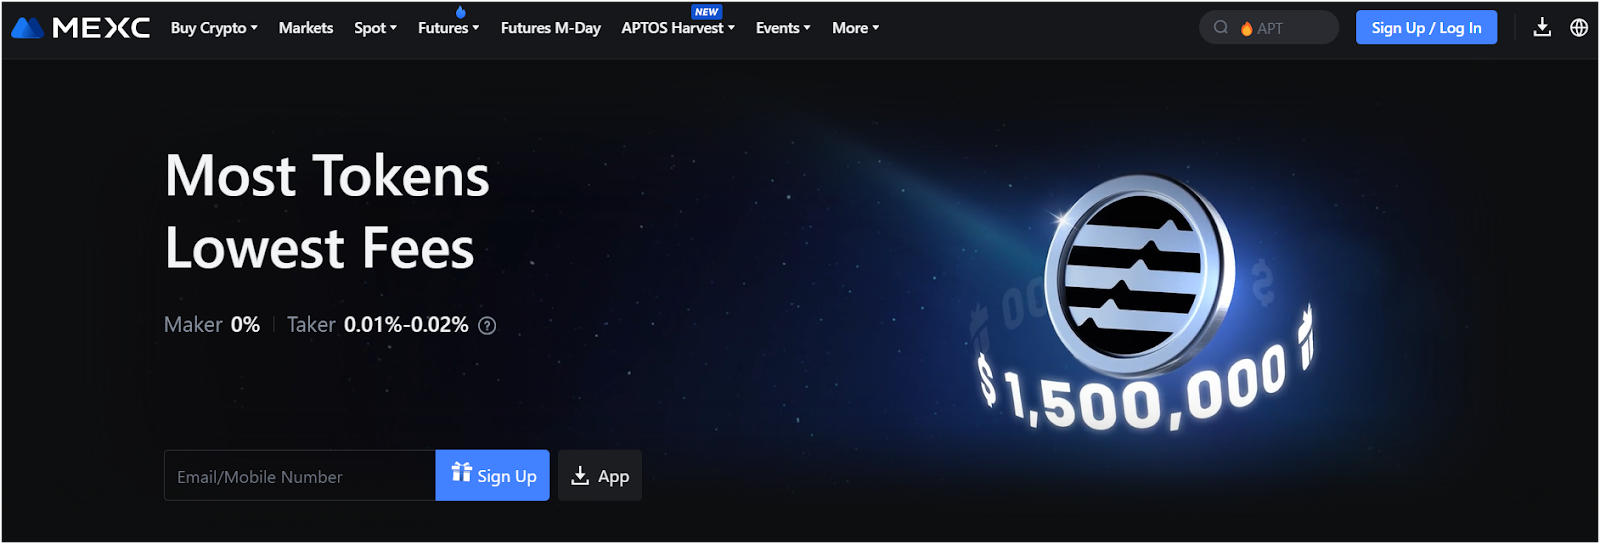Click the download icon in header
The width and height of the screenshot is (1600, 544).
point(1542,27)
